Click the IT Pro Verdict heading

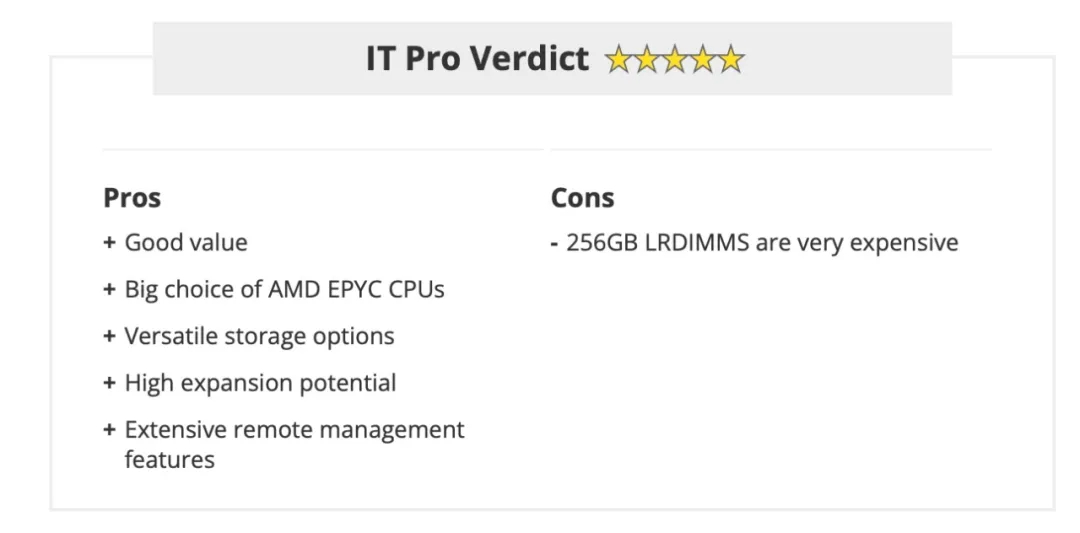tap(477, 59)
